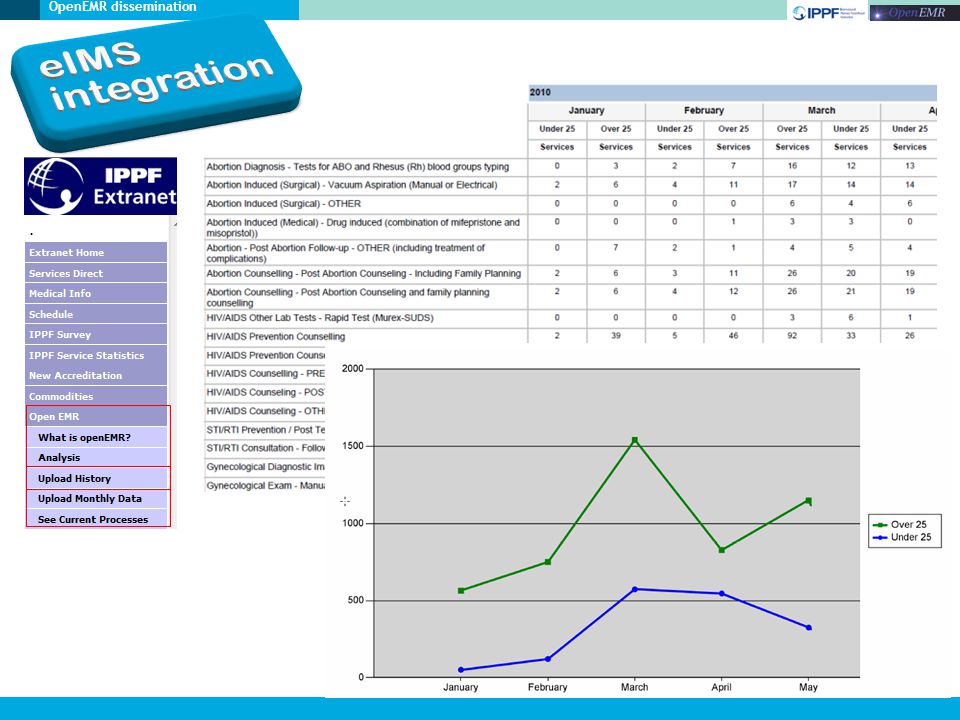
Task: Select Medical Info sidebar entry
Action: pos(96,293)
